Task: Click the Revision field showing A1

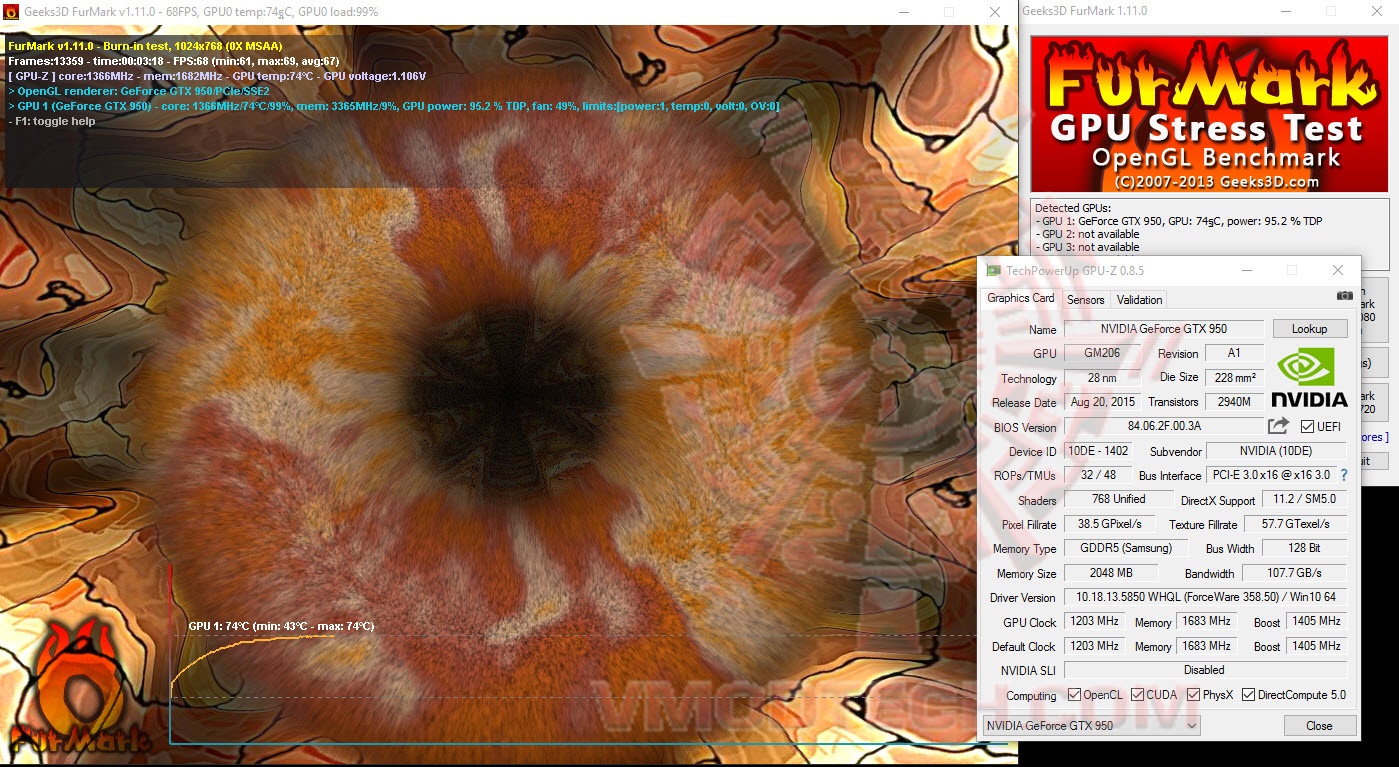Action: coord(1234,353)
